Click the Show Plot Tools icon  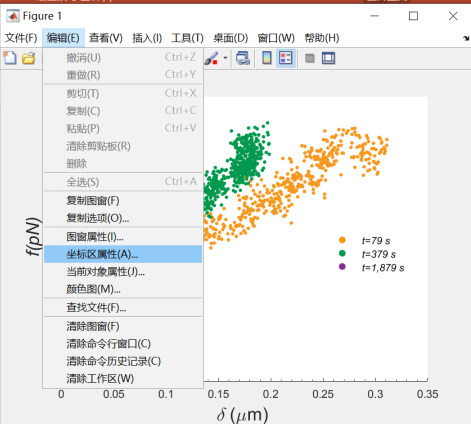(x=328, y=58)
